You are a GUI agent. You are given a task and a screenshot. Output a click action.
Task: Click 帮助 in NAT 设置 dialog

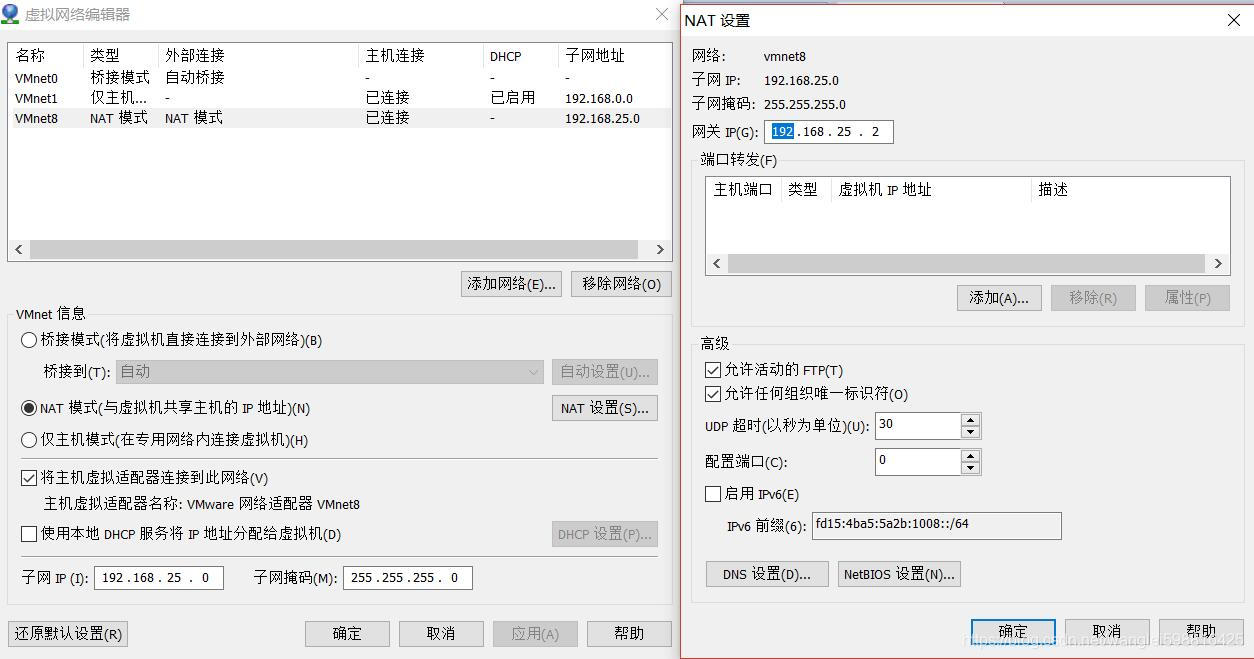[x=1201, y=632]
